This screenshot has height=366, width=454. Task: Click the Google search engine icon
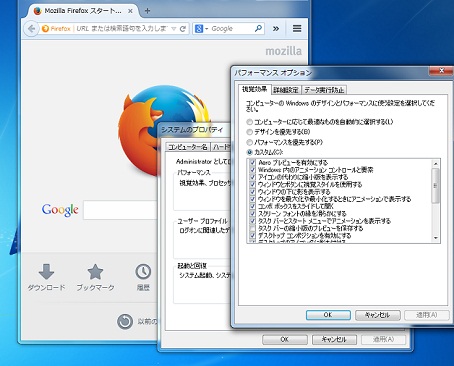click(x=199, y=29)
